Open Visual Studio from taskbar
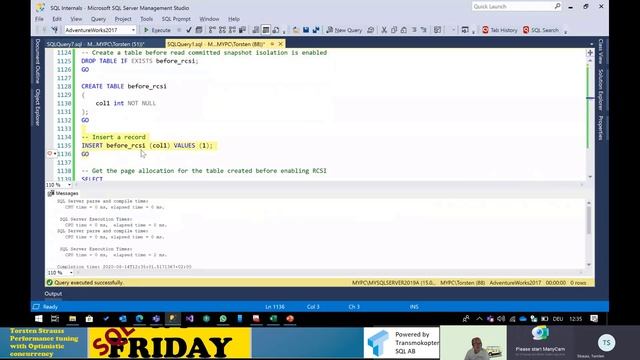The width and height of the screenshot is (640, 360). pyautogui.click(x=189, y=319)
